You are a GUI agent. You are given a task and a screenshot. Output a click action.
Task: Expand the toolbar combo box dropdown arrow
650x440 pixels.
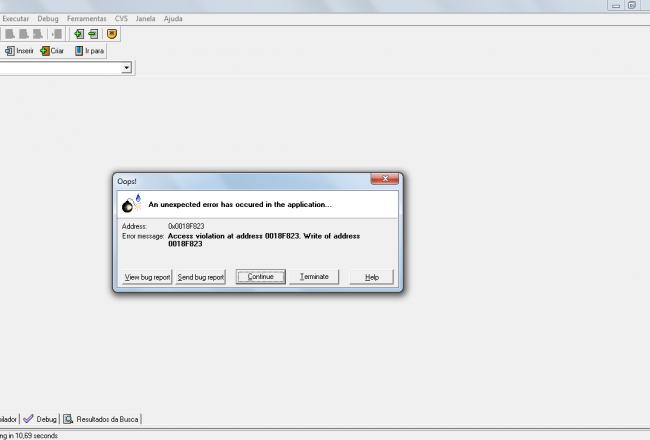coord(126,68)
